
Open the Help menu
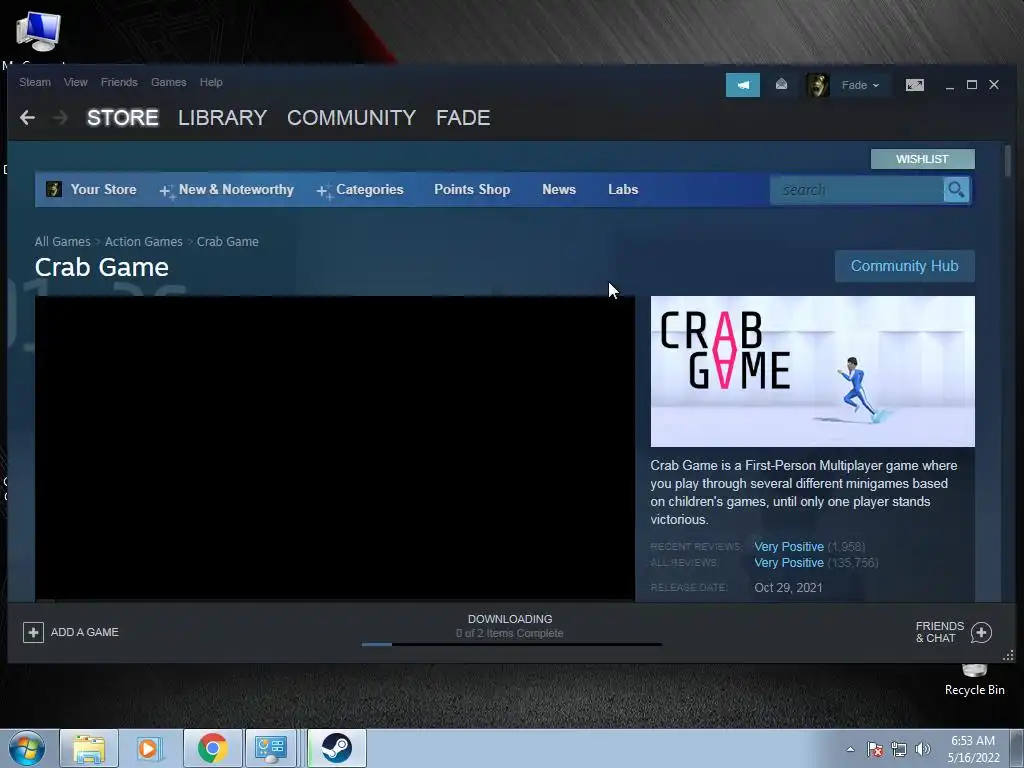point(211,82)
